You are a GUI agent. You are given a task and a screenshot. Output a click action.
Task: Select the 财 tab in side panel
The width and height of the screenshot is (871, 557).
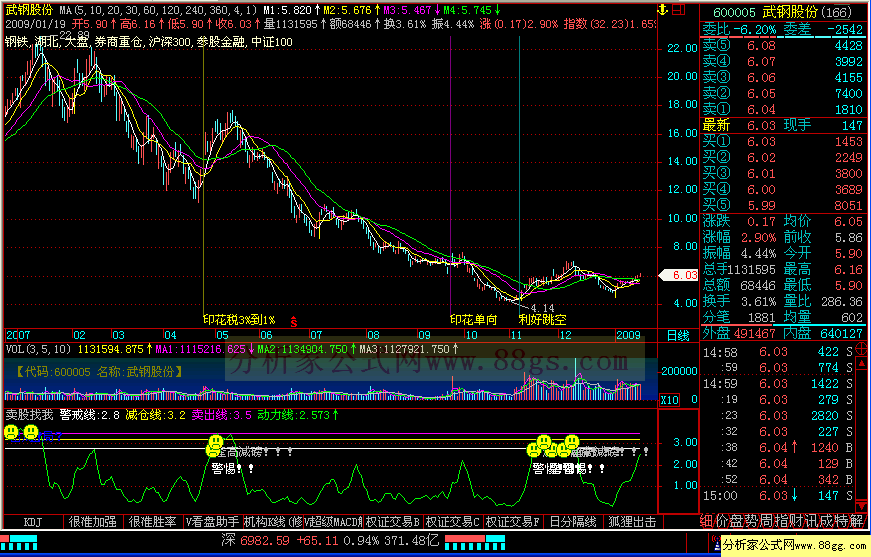[x=795, y=521]
